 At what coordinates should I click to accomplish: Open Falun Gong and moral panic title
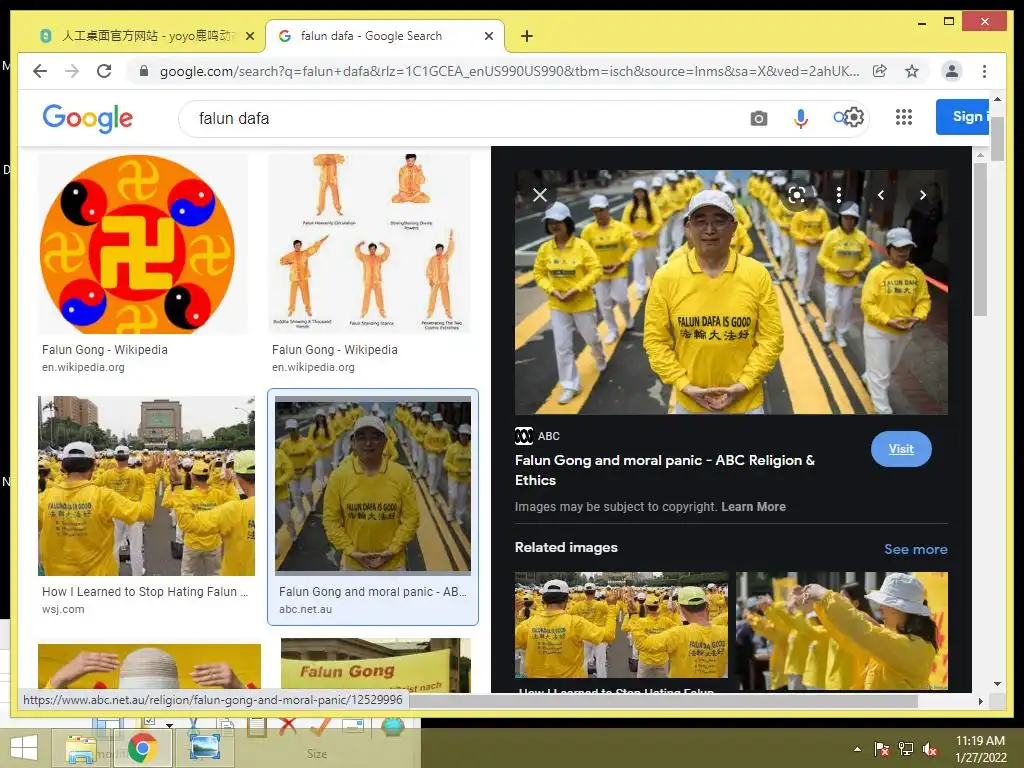665,470
